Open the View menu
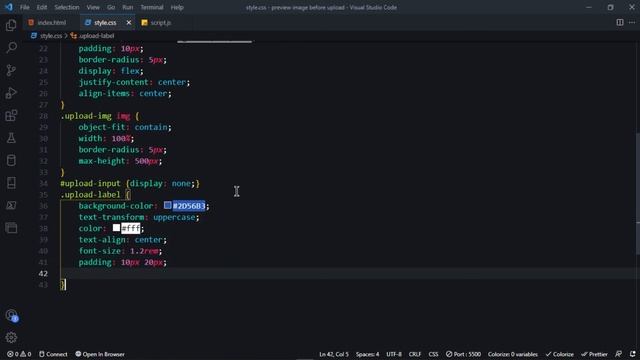Image resolution: width=640 pixels, height=360 pixels. (x=93, y=7)
